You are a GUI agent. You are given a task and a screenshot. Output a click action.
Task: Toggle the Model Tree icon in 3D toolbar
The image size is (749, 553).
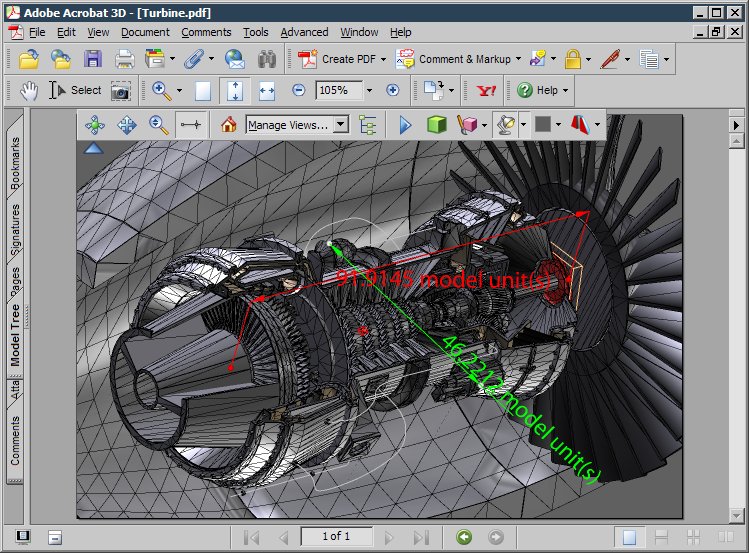[x=368, y=125]
